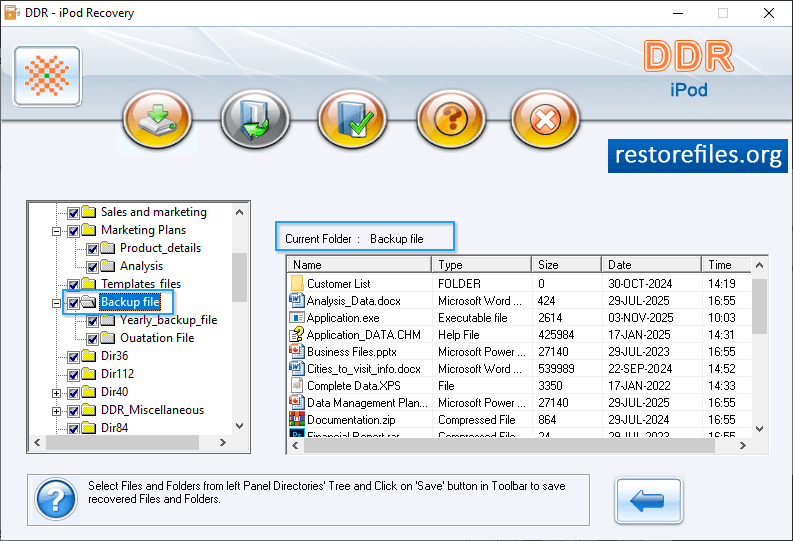Click the Customer List folder icon
This screenshot has width=793, height=541.
tap(297, 283)
